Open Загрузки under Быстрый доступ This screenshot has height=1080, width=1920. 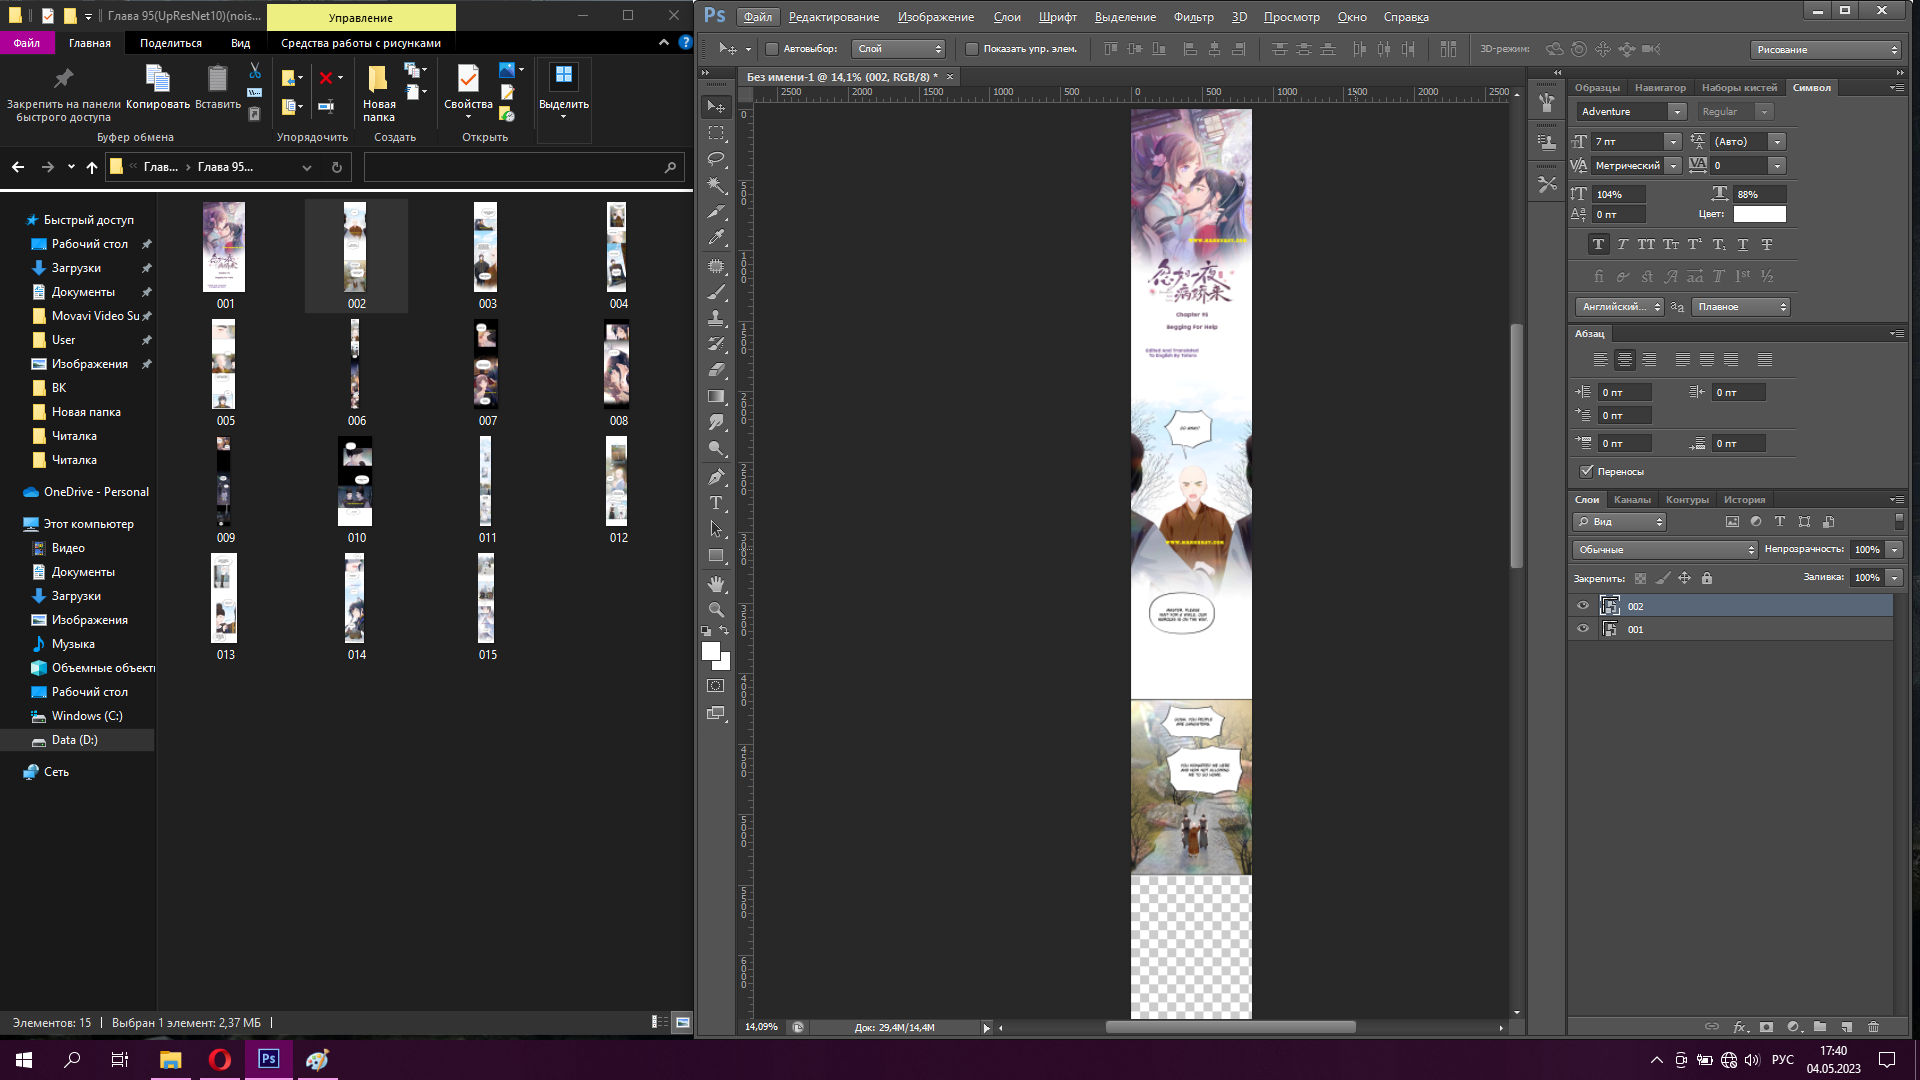76,268
